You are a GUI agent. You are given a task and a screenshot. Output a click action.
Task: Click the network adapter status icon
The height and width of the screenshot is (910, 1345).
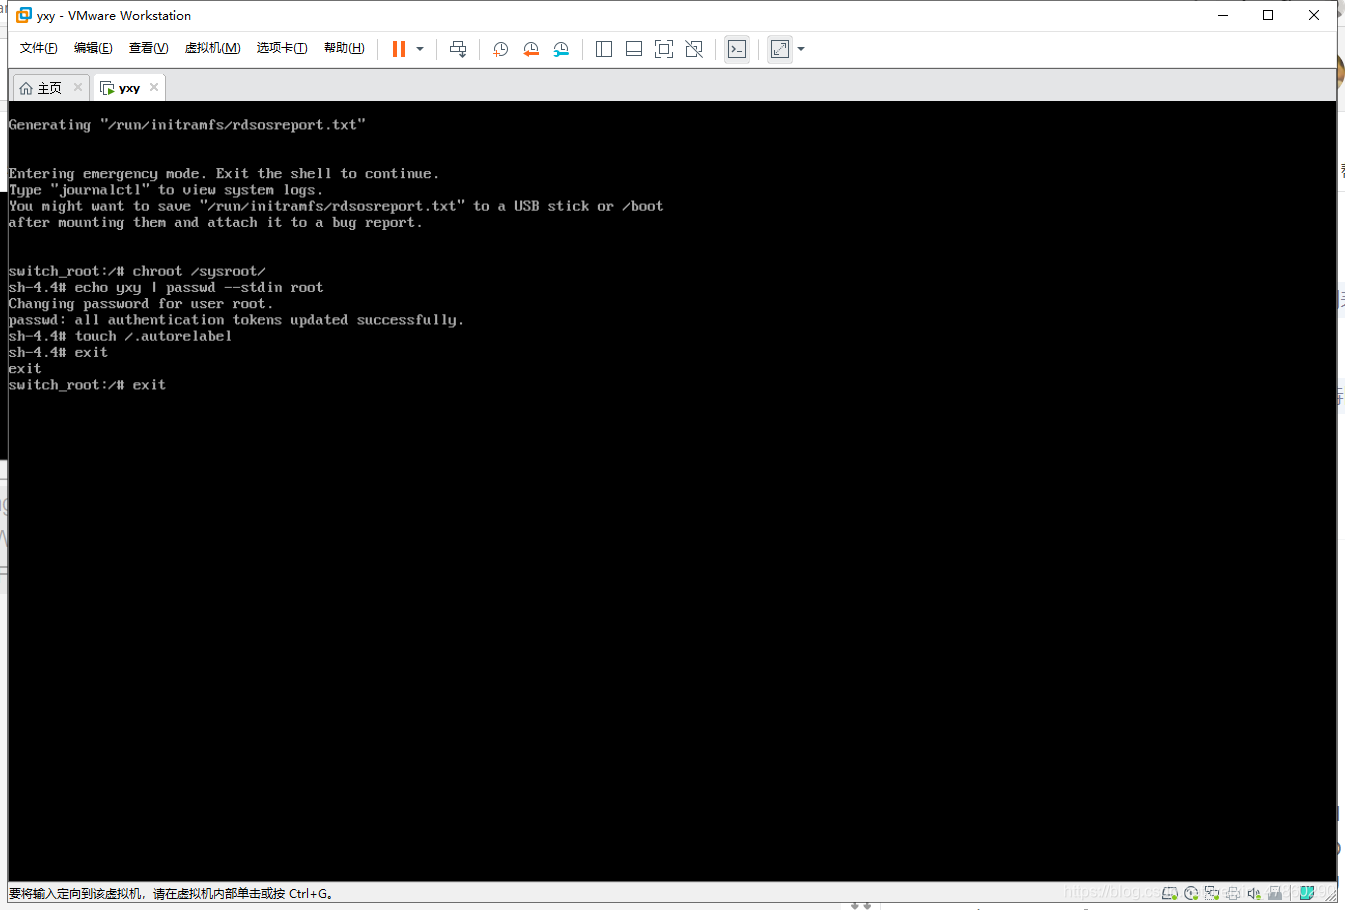coord(1212,893)
